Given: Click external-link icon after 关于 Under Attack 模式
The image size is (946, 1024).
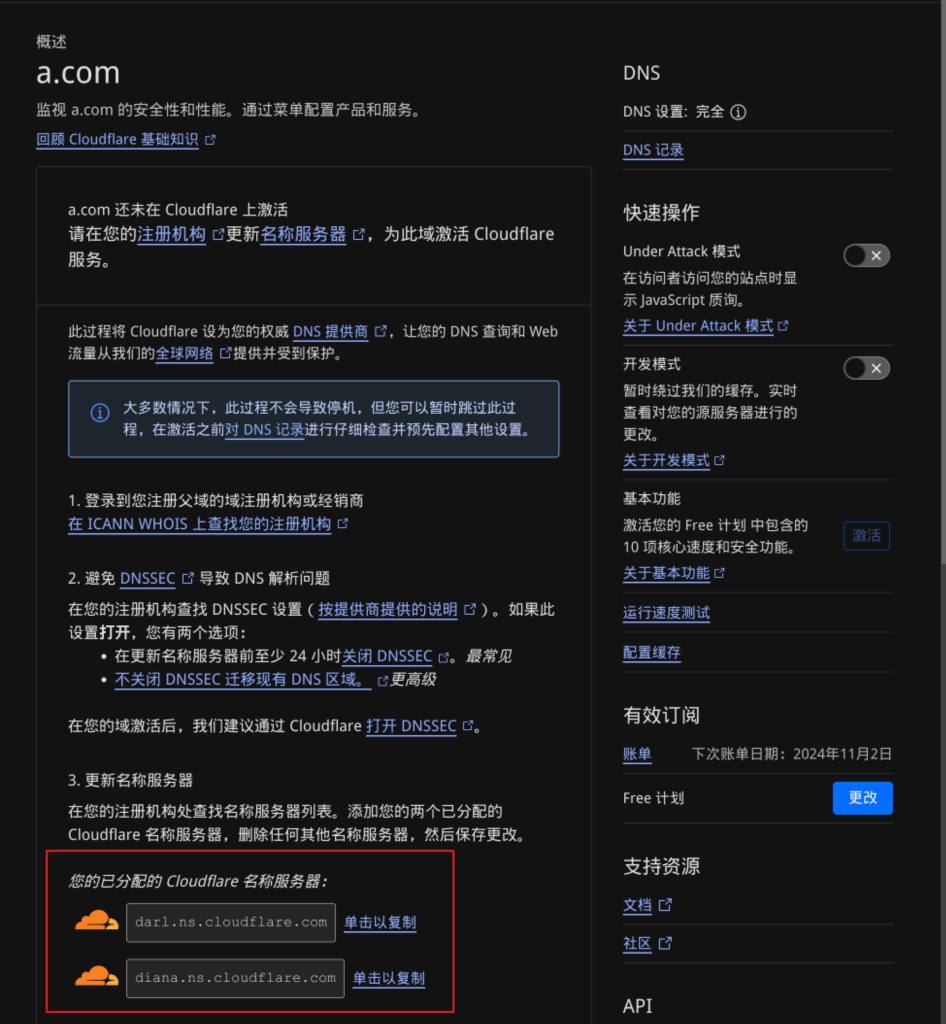Looking at the screenshot, I should pyautogui.click(x=783, y=325).
